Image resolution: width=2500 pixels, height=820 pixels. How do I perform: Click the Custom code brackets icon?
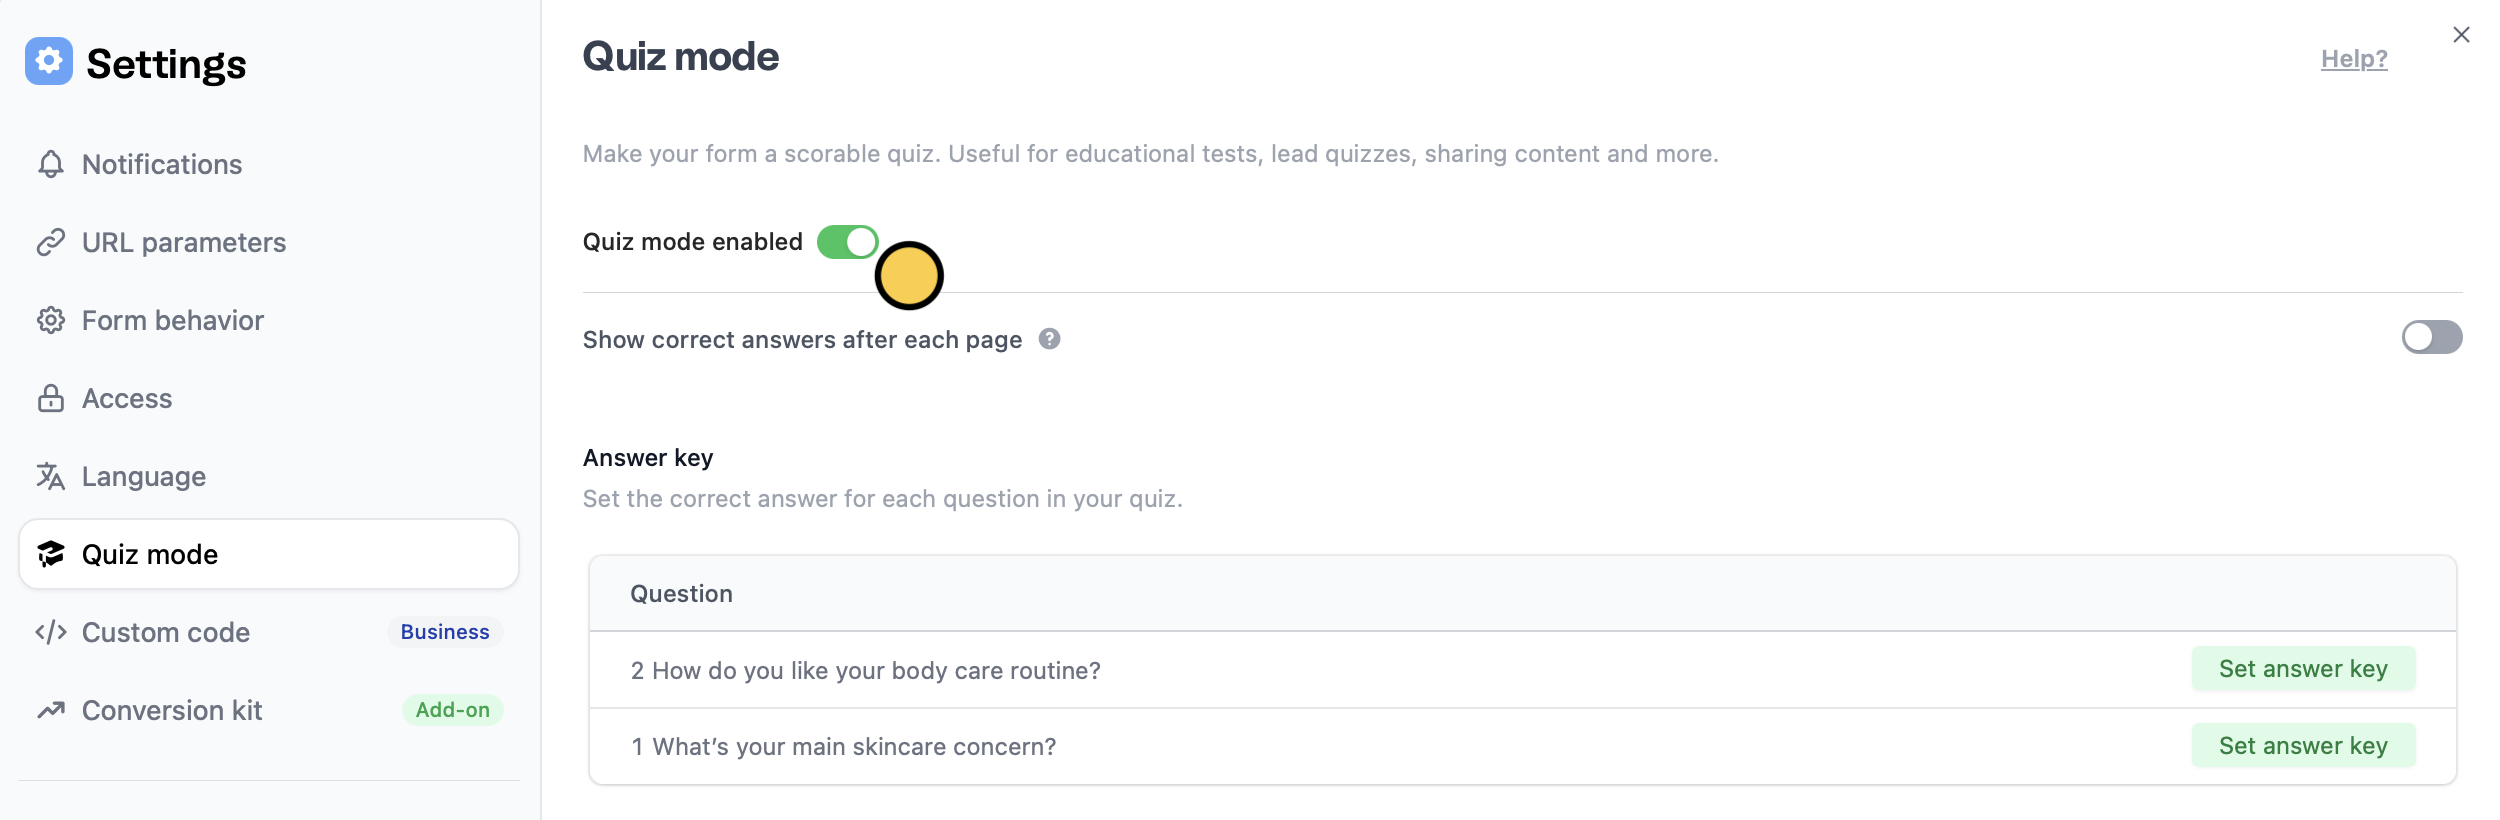[51, 632]
